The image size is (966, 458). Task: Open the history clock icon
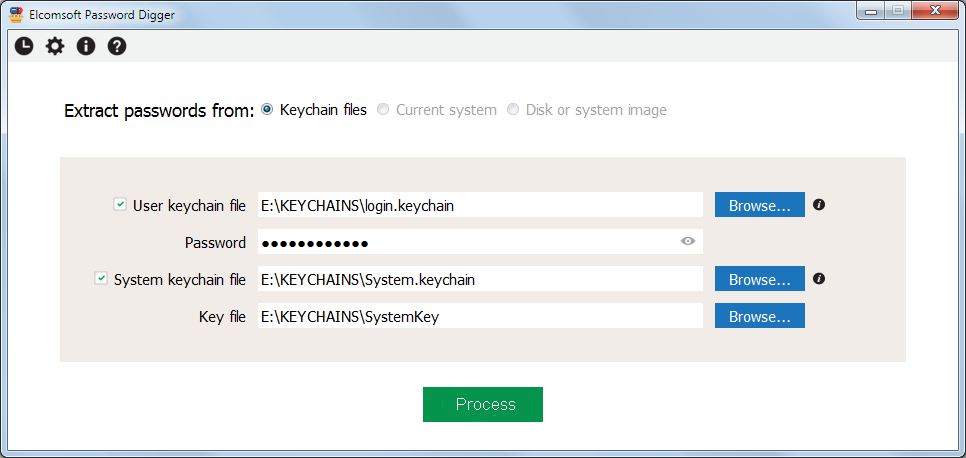(x=23, y=46)
